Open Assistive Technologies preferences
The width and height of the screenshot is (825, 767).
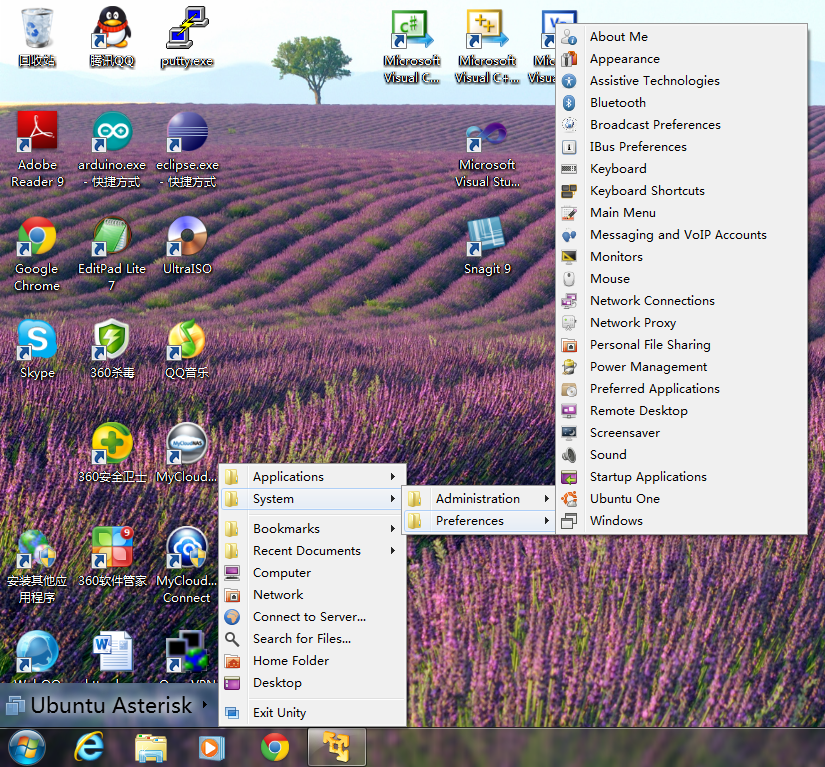pyautogui.click(x=681, y=81)
